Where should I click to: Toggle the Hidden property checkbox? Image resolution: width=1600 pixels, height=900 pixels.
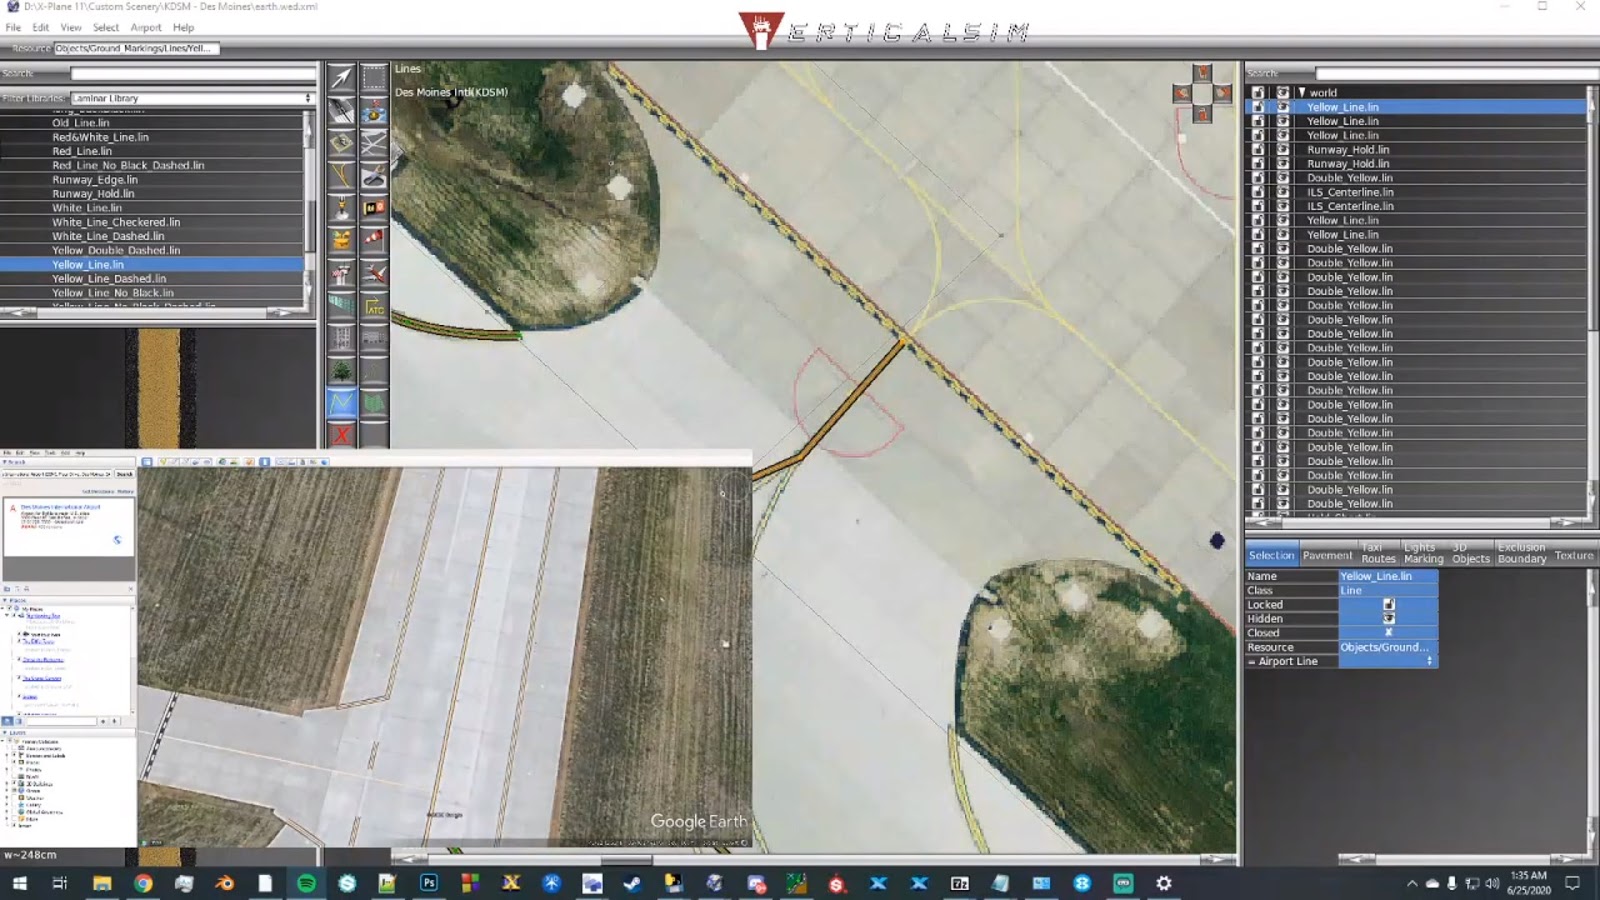click(1388, 619)
